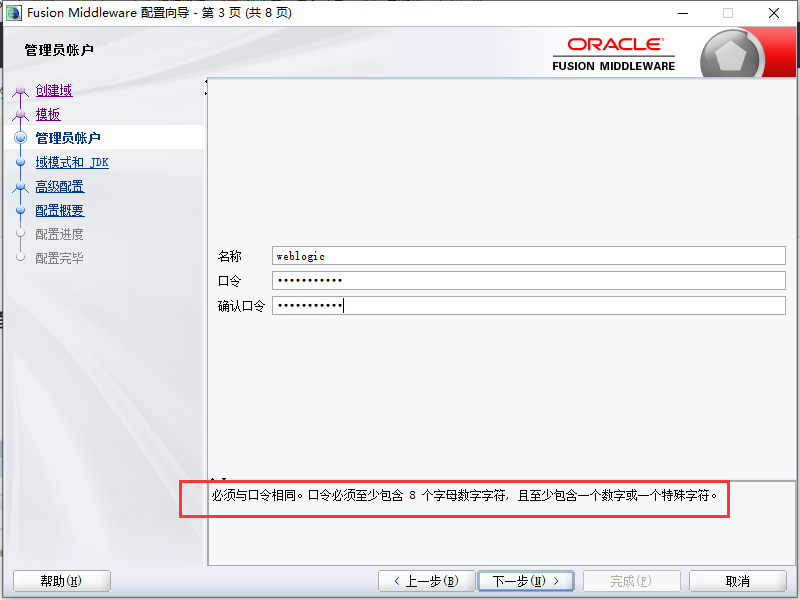Collapse the navigation pane with splitter arrow
The width and height of the screenshot is (800, 600).
point(206,82)
